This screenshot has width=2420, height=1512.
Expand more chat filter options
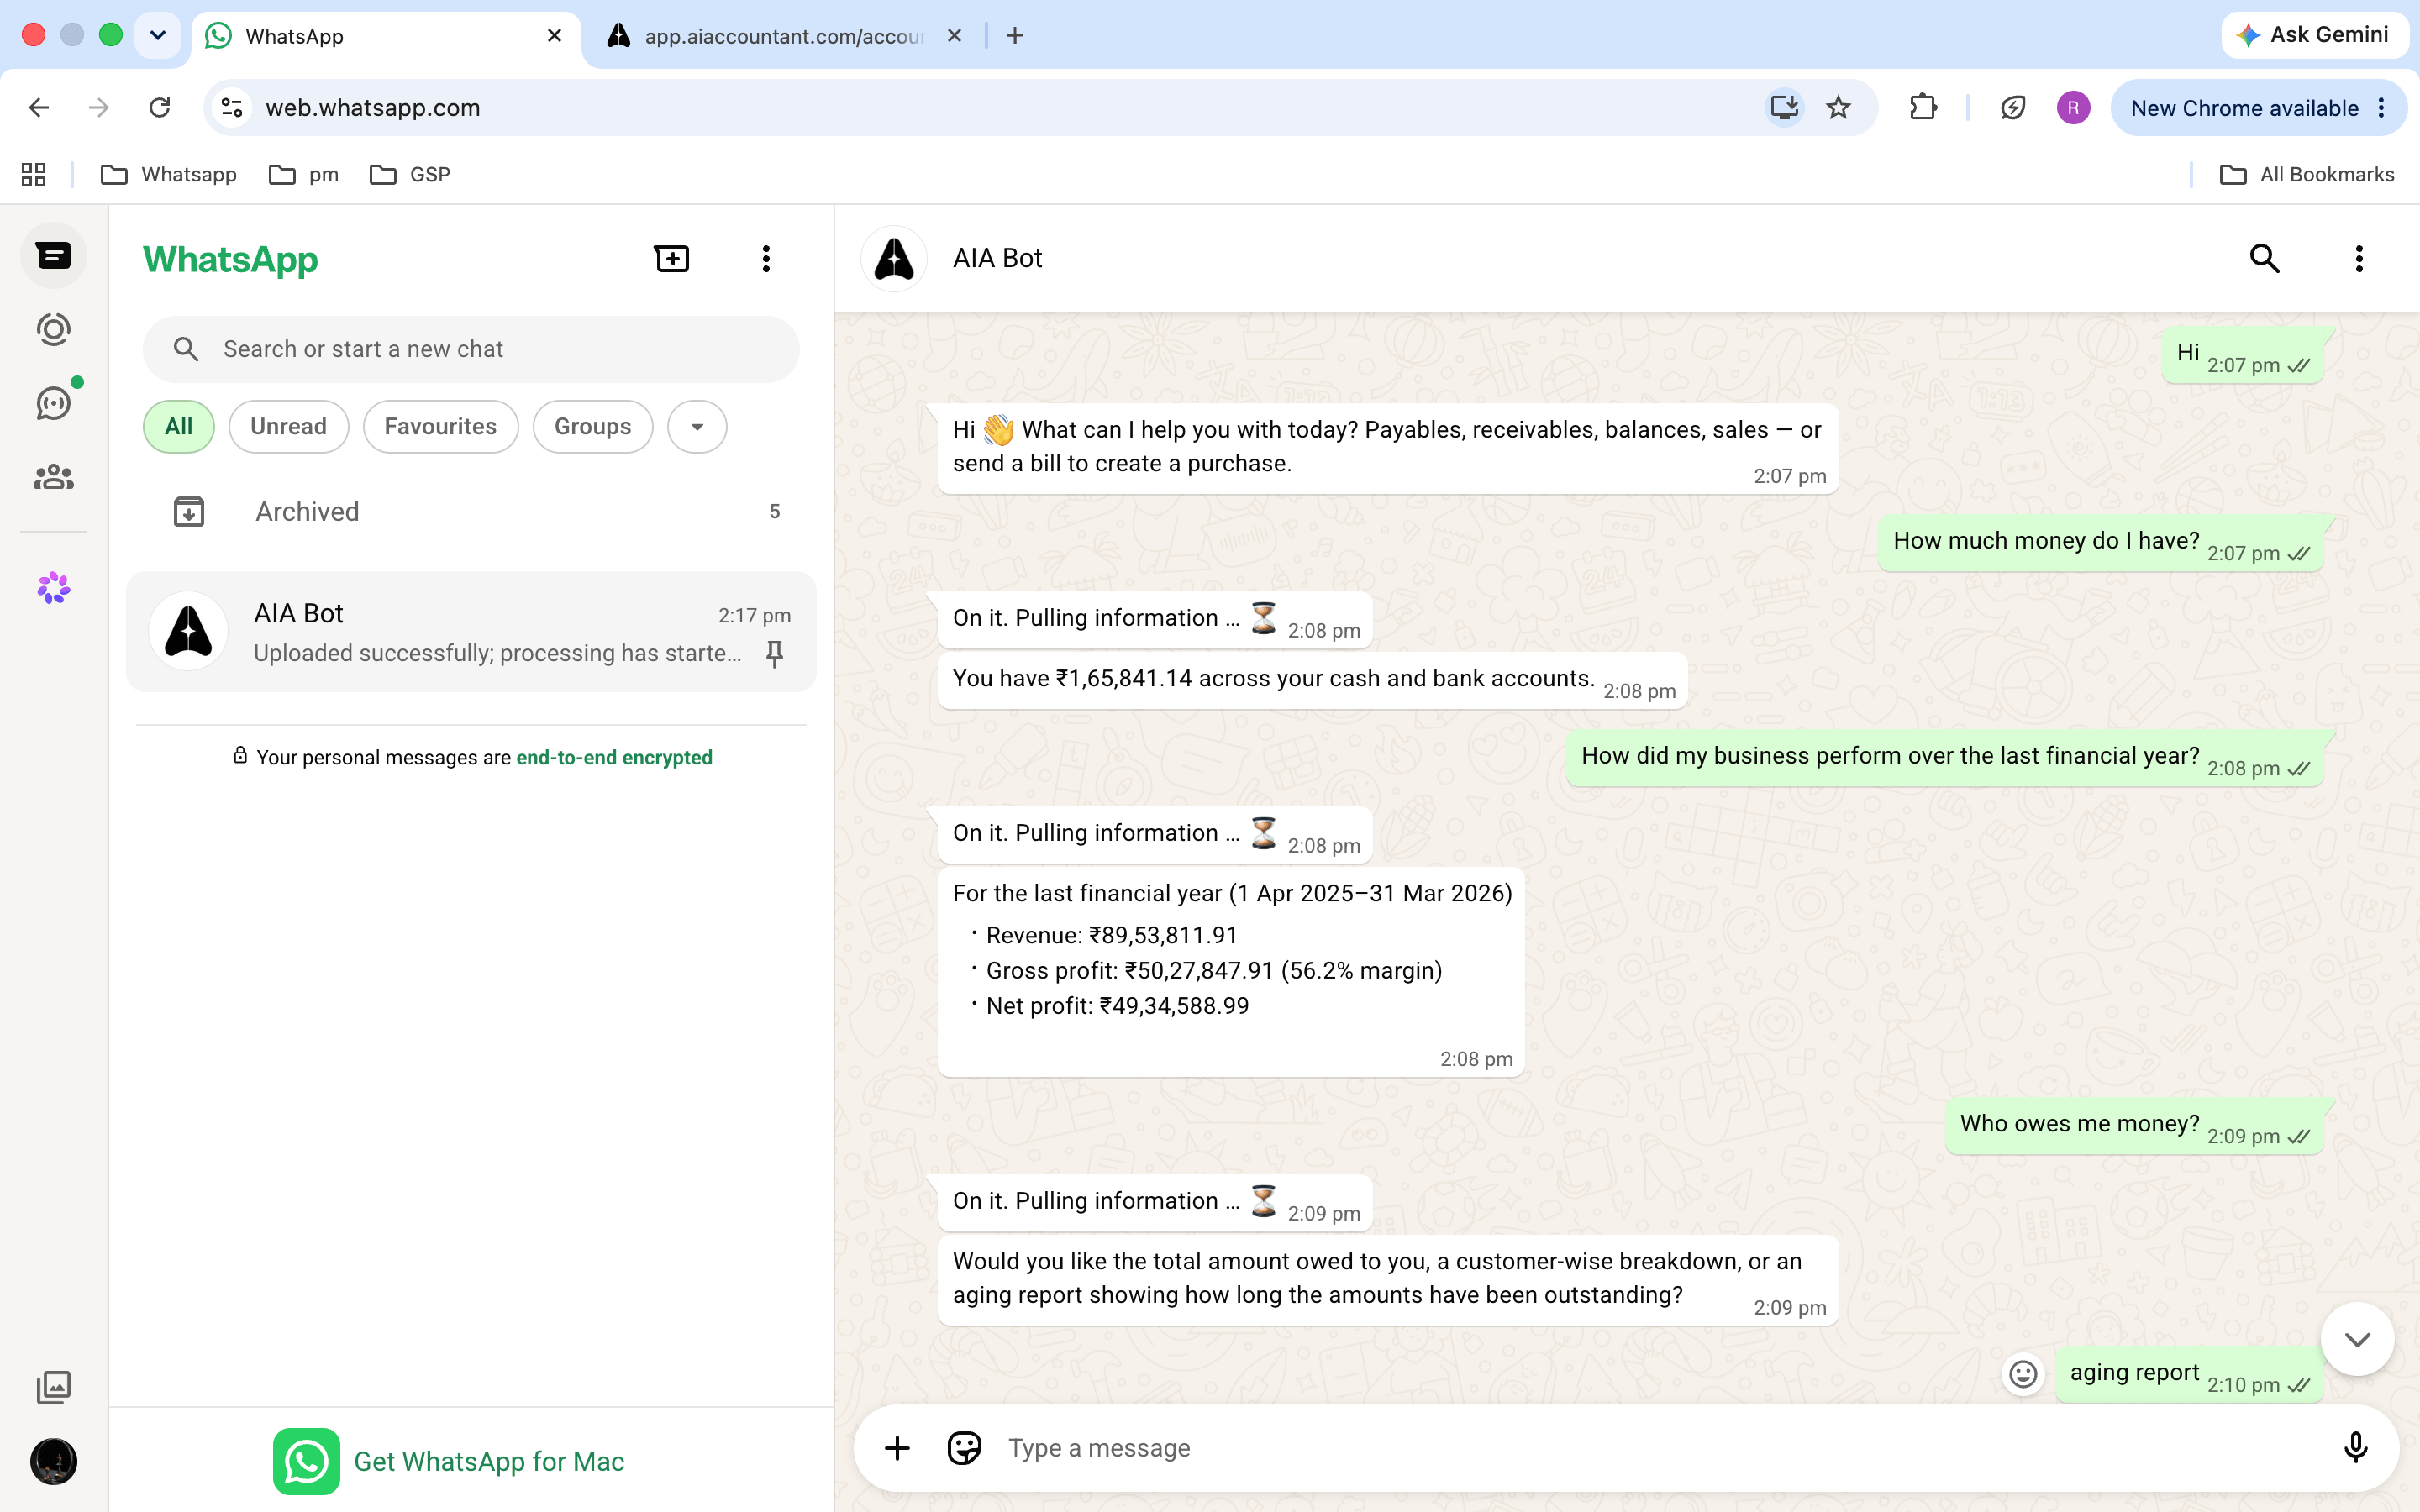(x=697, y=427)
